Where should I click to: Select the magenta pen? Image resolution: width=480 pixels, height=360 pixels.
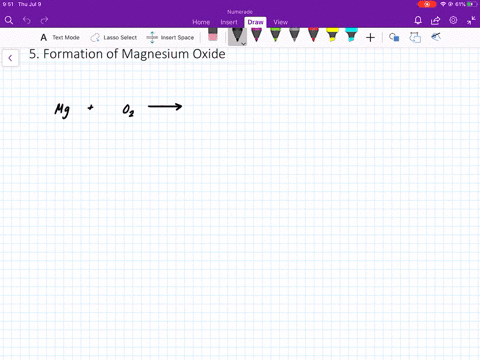click(x=256, y=35)
